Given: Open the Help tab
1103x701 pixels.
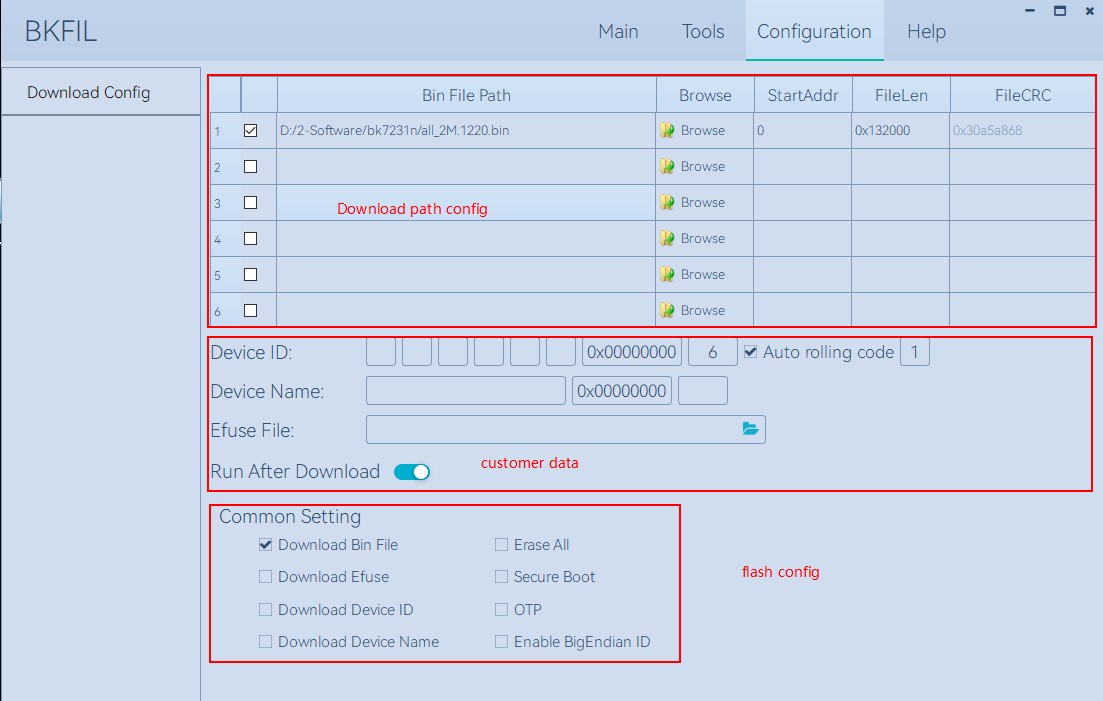Looking at the screenshot, I should tap(926, 32).
